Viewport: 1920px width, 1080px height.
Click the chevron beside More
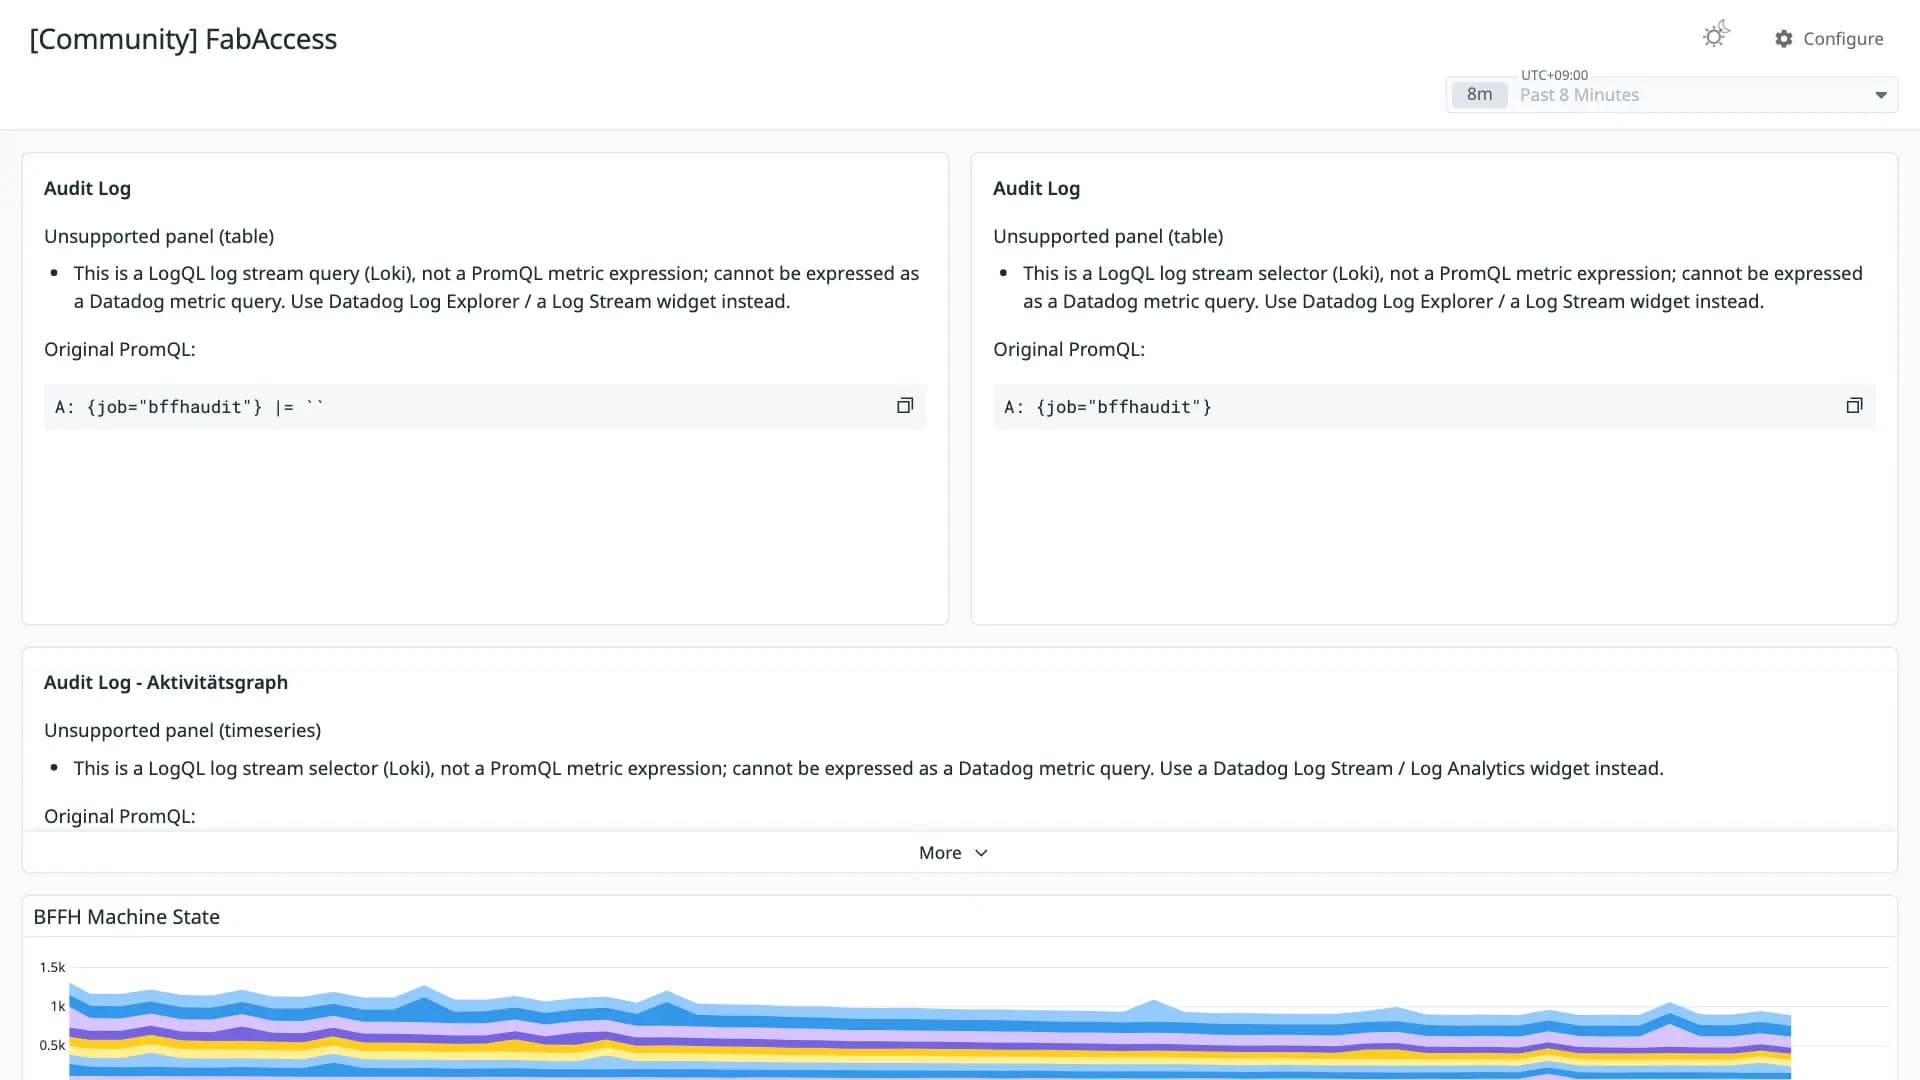(981, 853)
